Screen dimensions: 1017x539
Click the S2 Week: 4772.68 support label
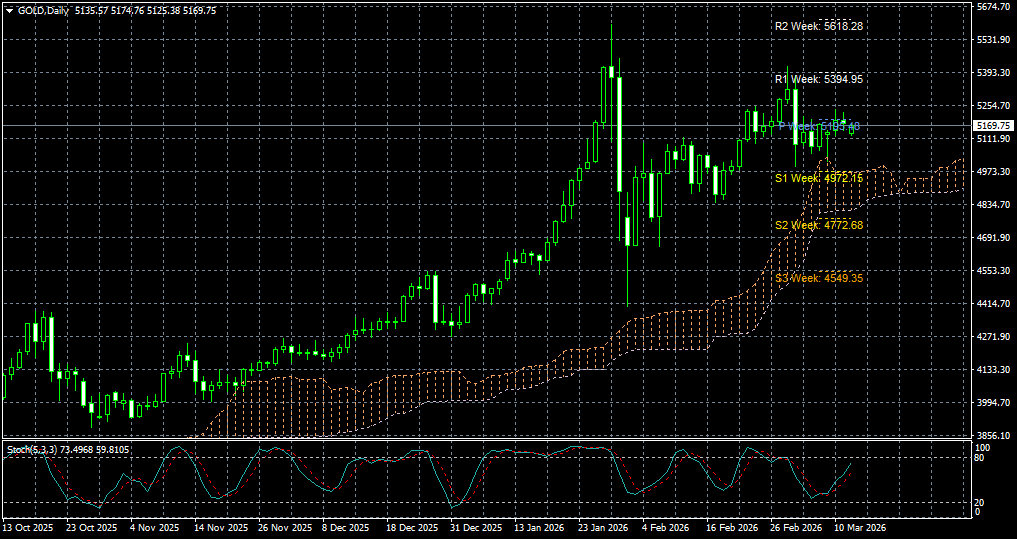click(820, 225)
